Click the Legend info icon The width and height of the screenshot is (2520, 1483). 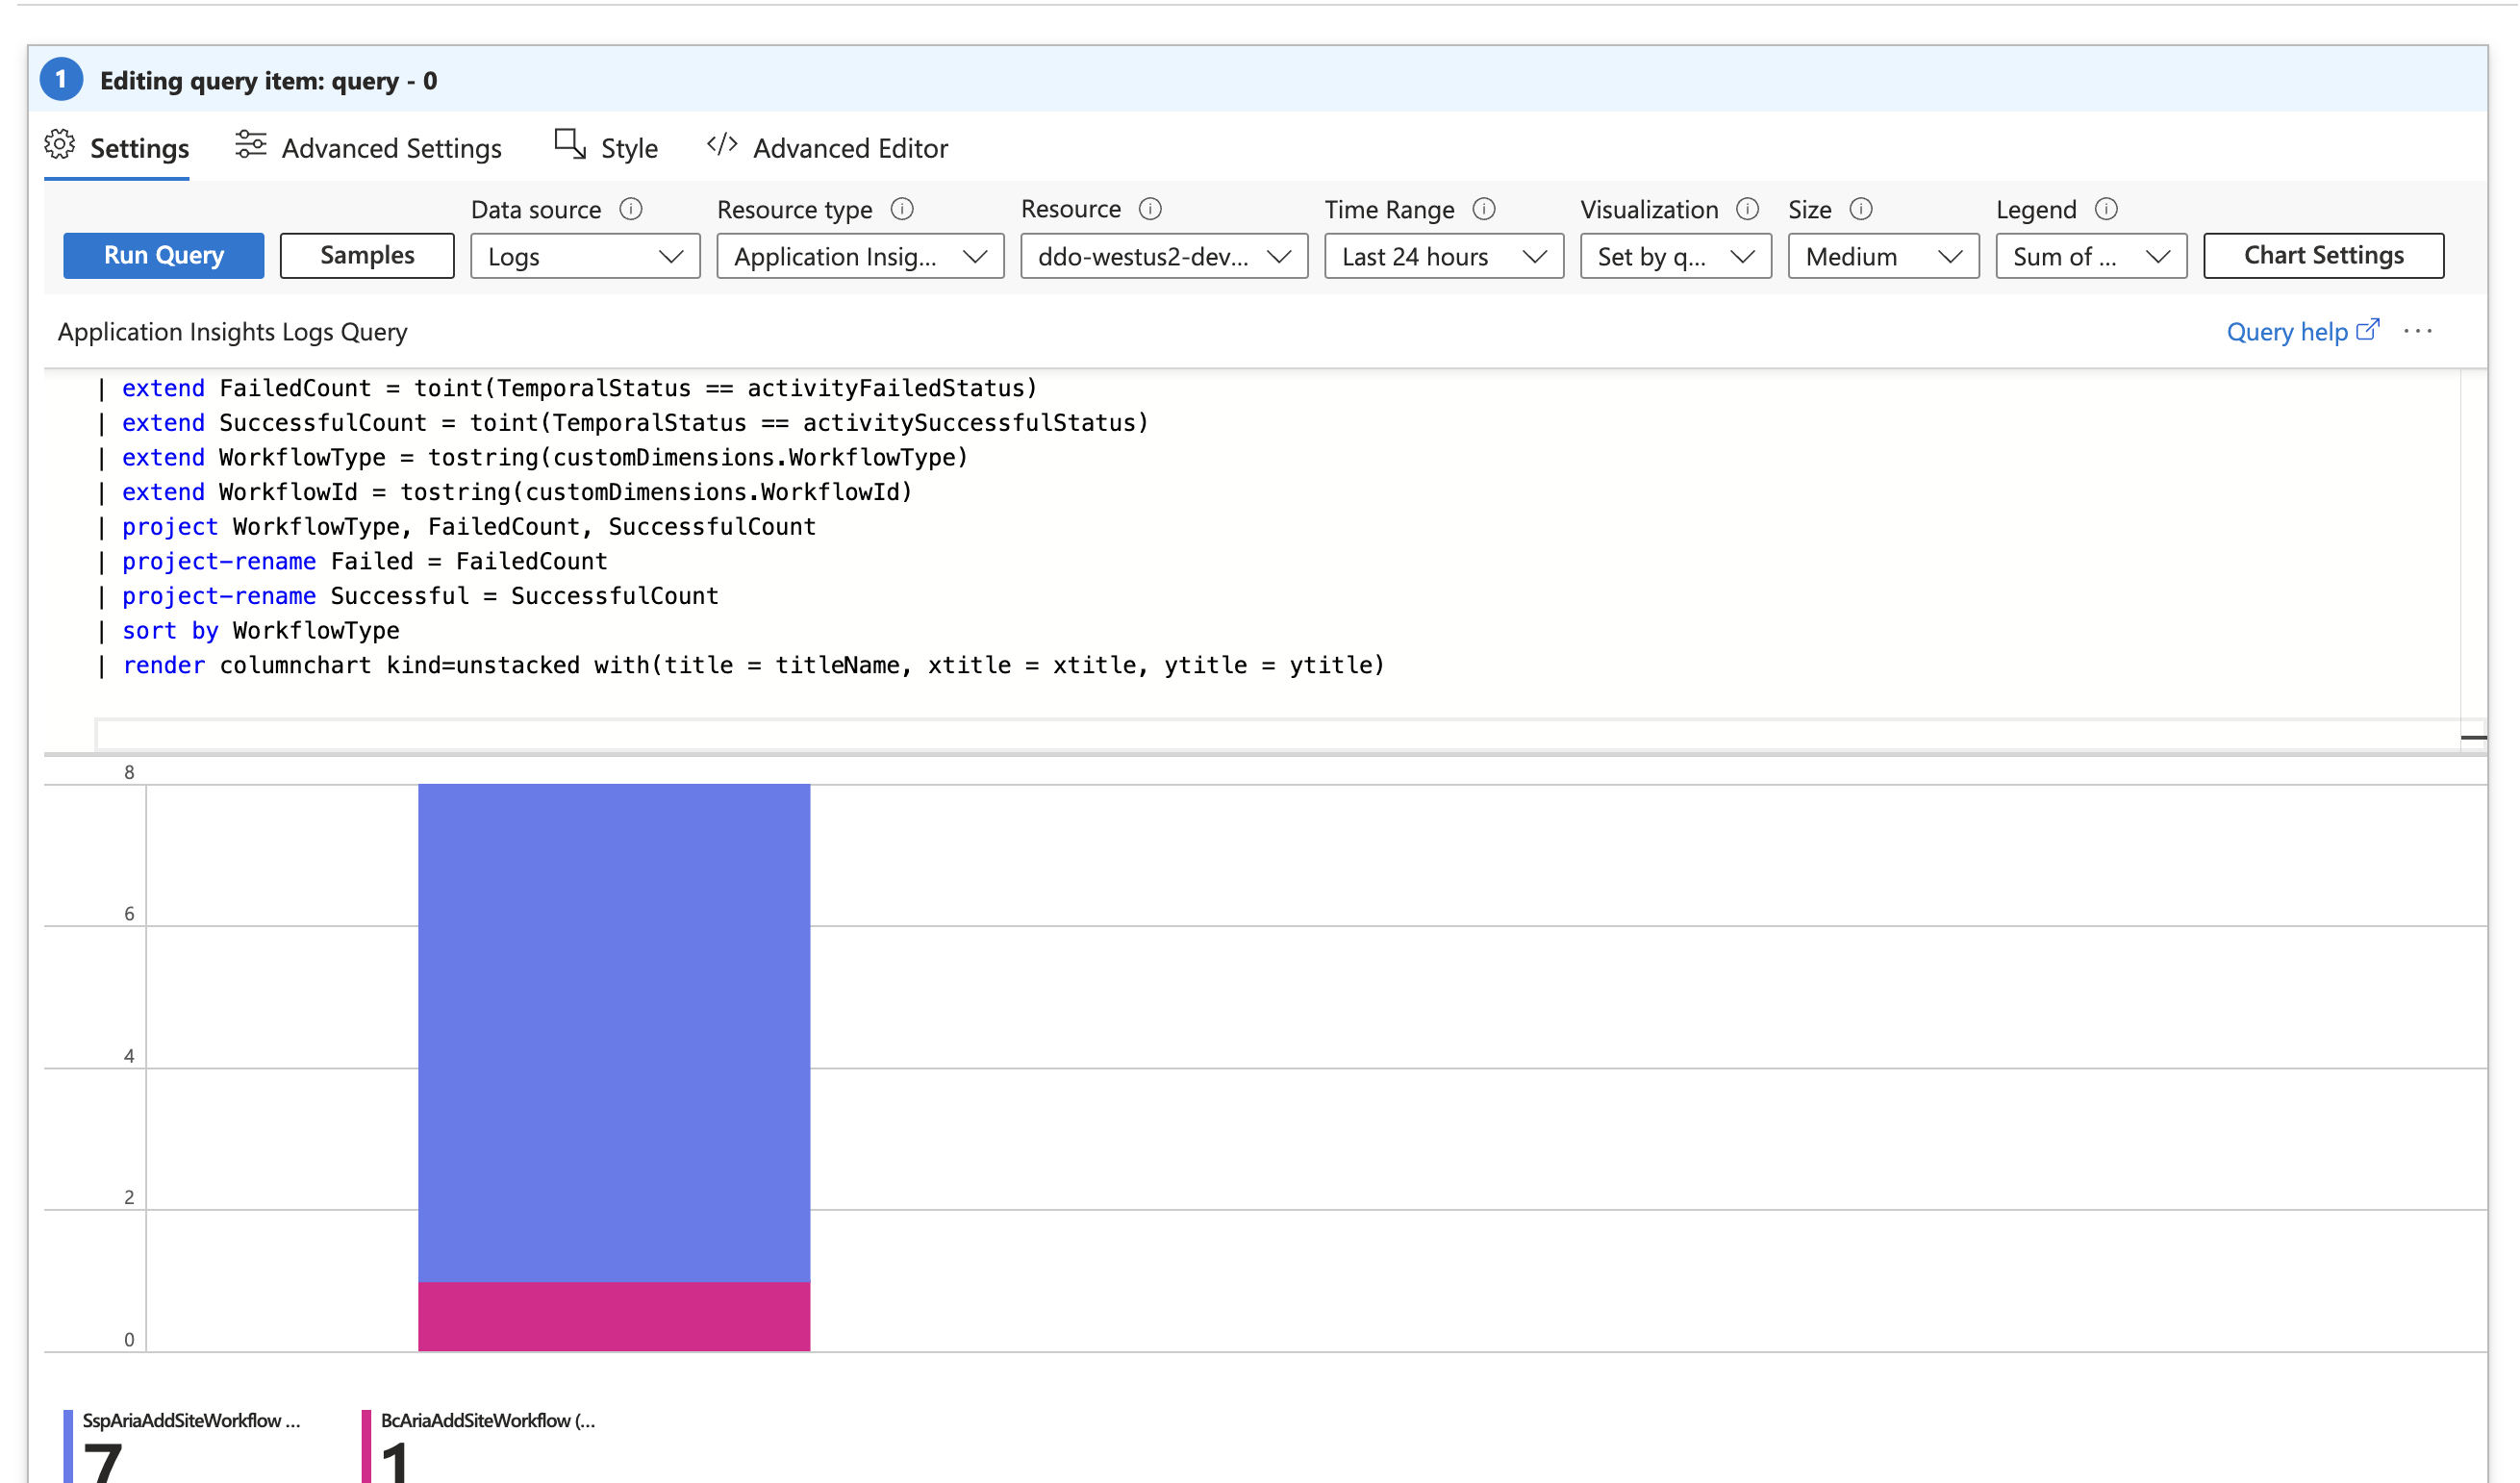click(x=2106, y=209)
